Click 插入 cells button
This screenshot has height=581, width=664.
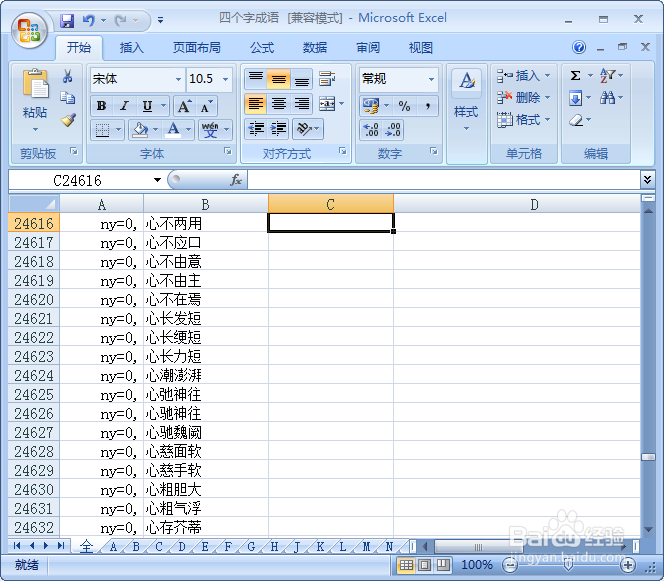pos(523,76)
